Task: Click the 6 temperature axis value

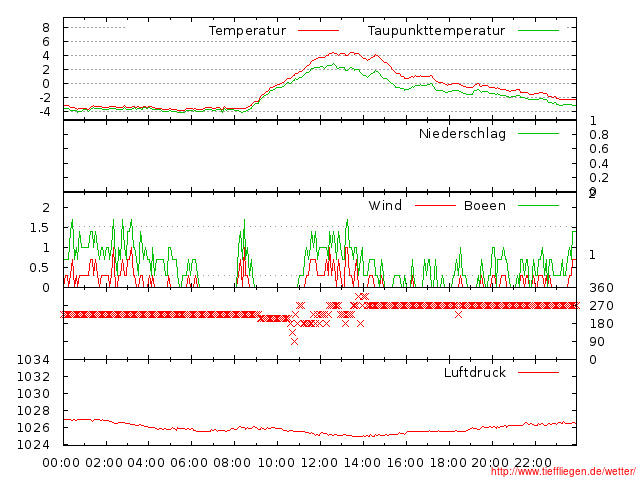Action: point(46,42)
